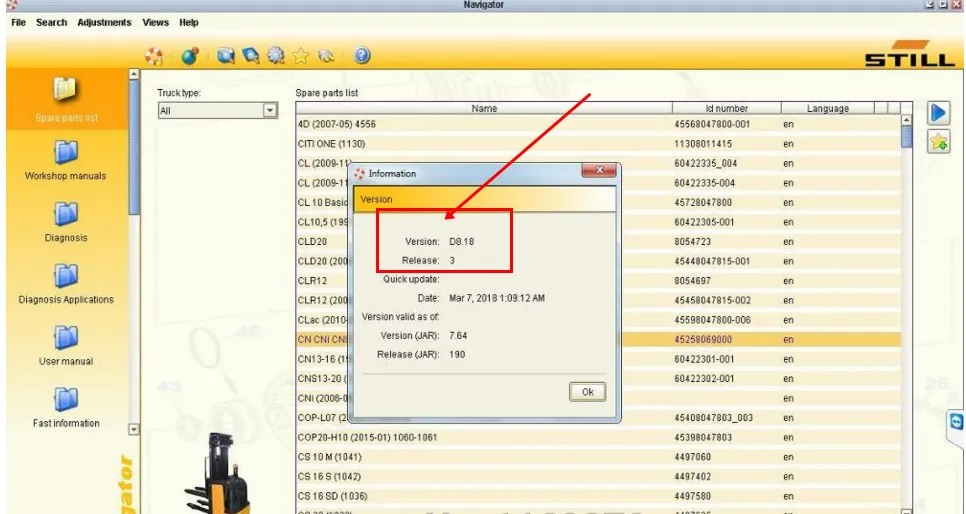Viewport: 966px width, 514px height.
Task: Close the Information dialog
Action: [x=599, y=171]
